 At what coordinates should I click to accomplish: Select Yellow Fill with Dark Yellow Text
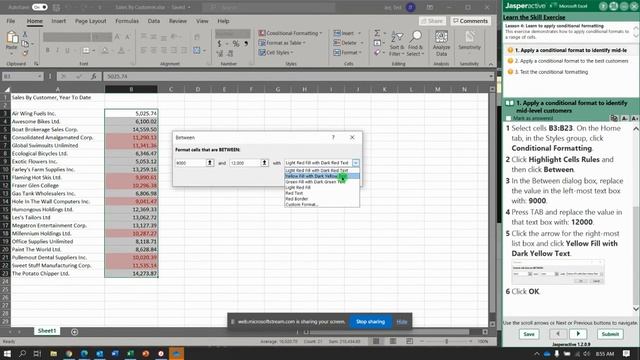coord(322,176)
